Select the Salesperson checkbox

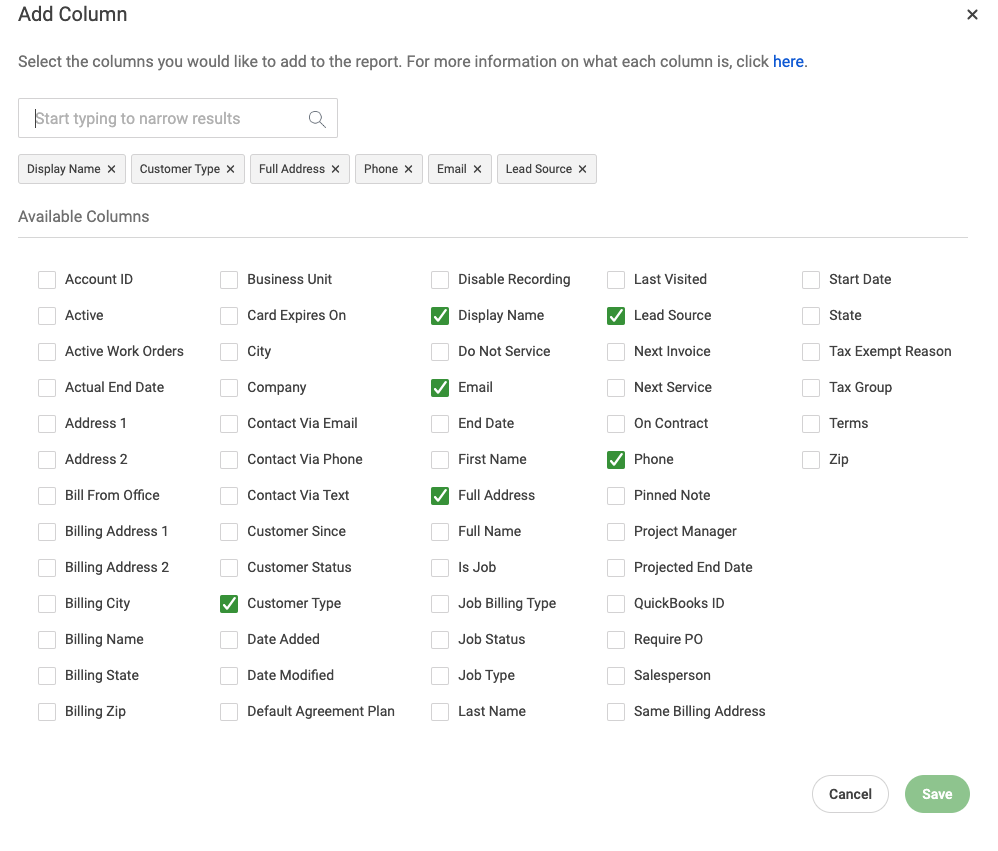(616, 676)
